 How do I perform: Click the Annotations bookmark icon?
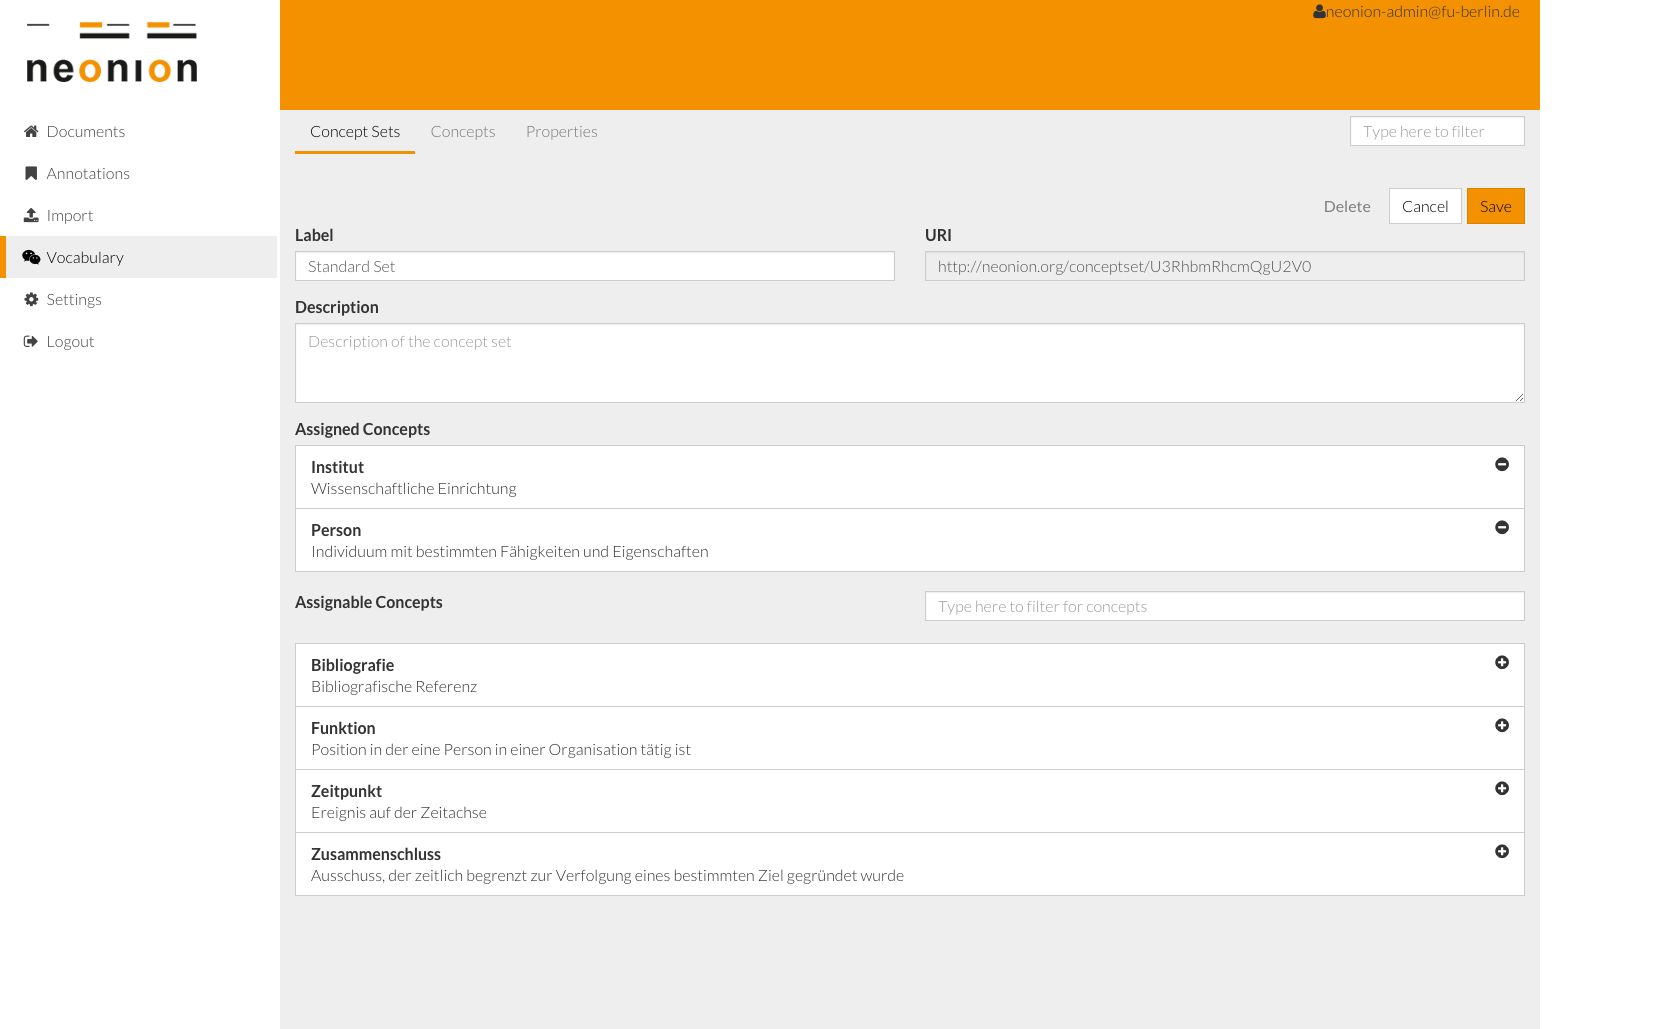(31, 173)
